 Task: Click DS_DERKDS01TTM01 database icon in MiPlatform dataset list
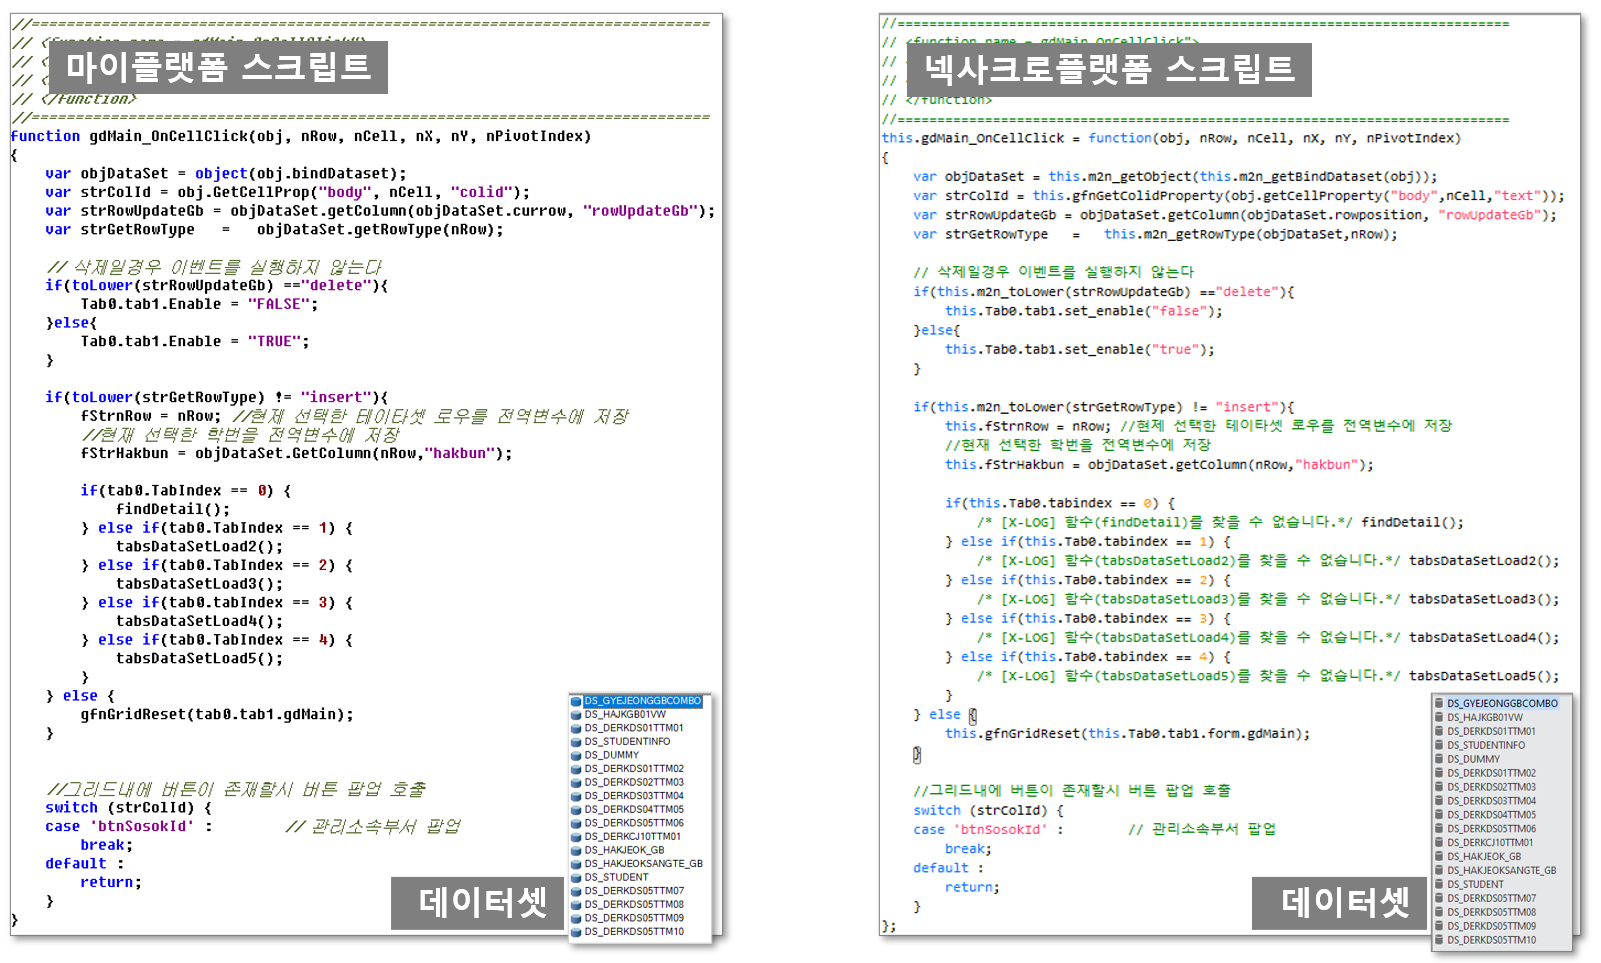[576, 728]
